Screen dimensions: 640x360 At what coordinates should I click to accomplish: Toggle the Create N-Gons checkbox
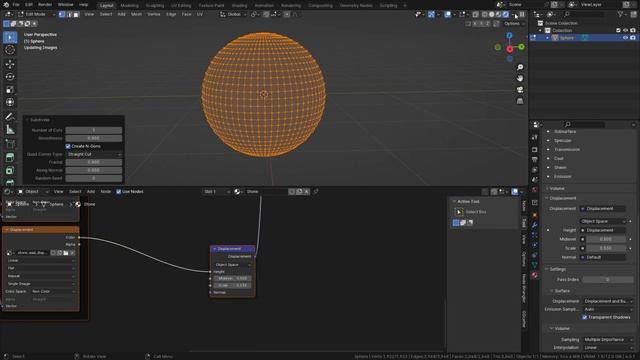pos(68,146)
